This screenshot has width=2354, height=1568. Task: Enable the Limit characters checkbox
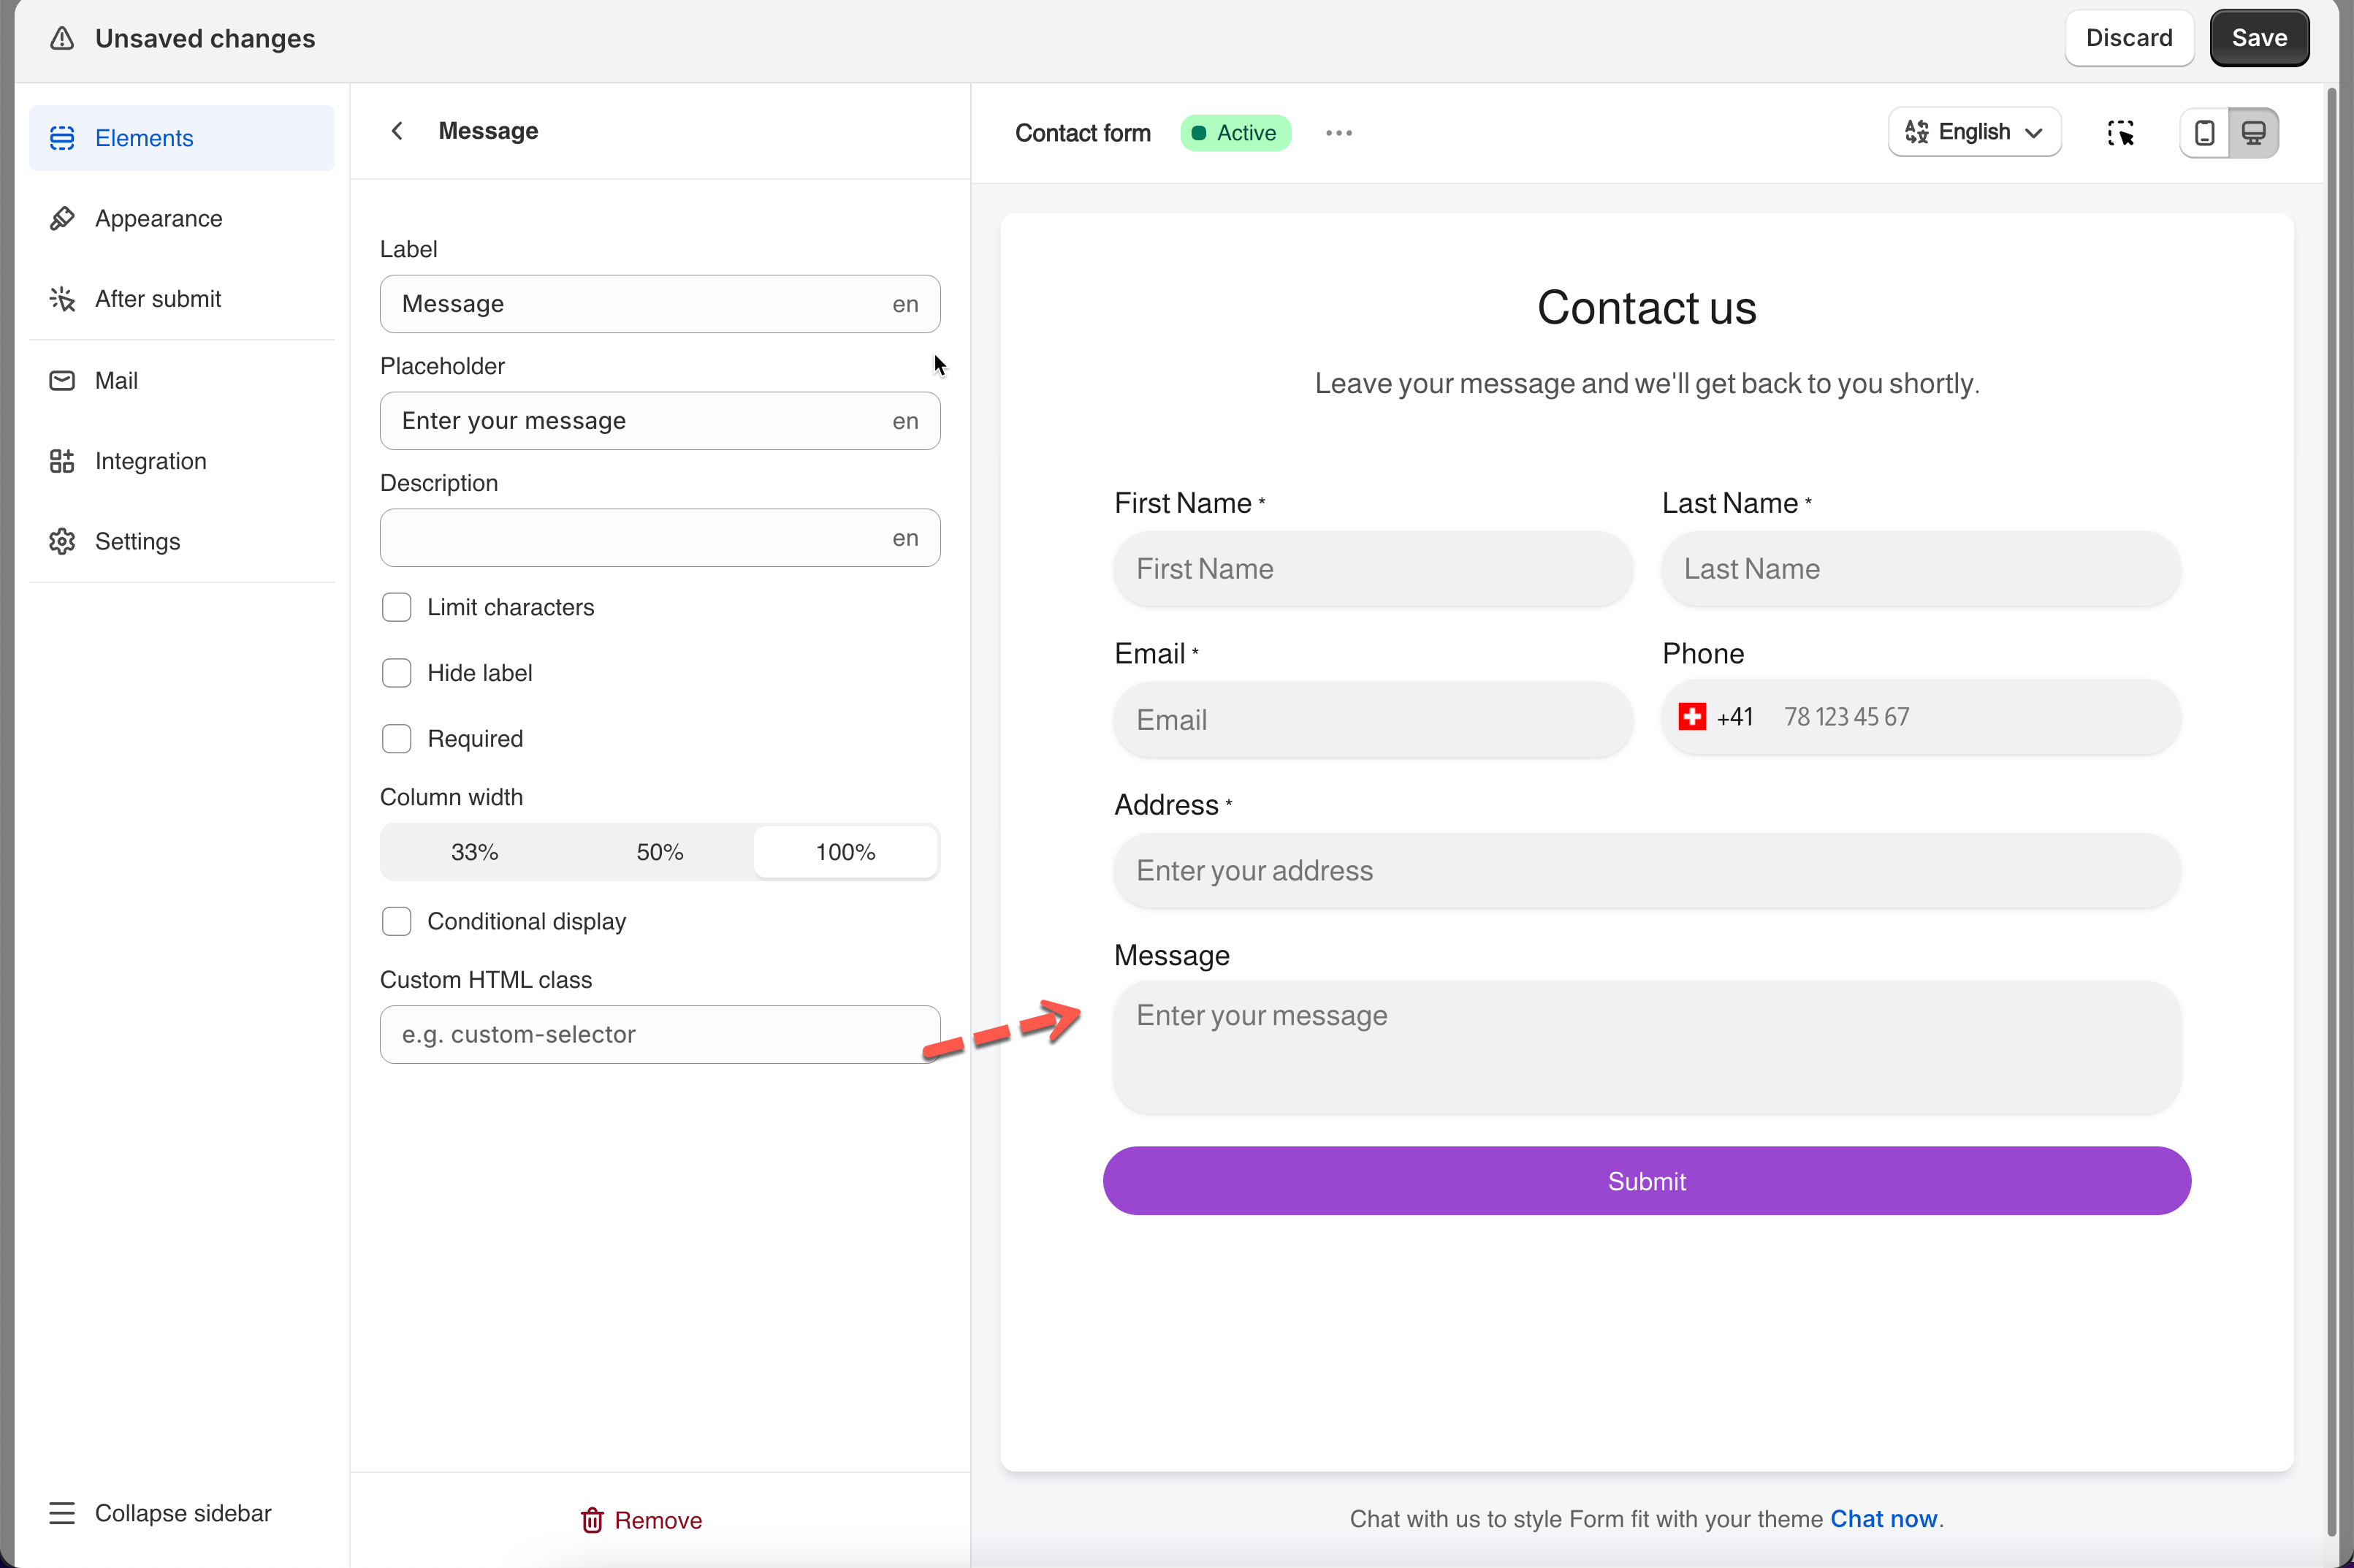[397, 607]
